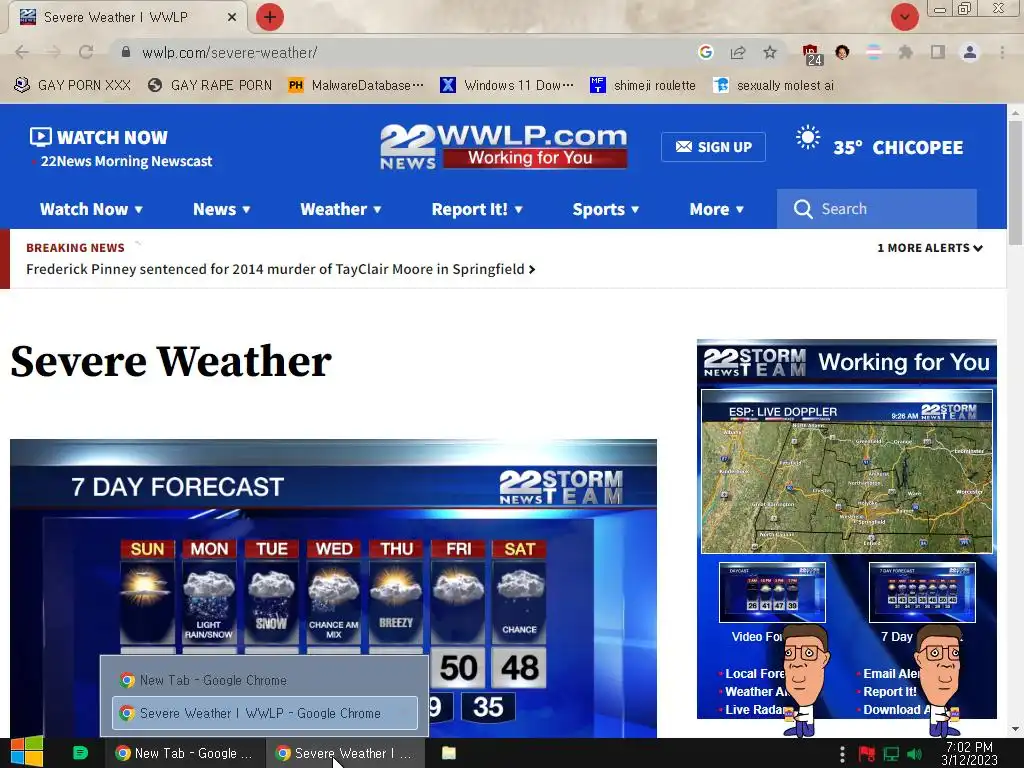Expand the Weather nav menu

[x=341, y=209]
